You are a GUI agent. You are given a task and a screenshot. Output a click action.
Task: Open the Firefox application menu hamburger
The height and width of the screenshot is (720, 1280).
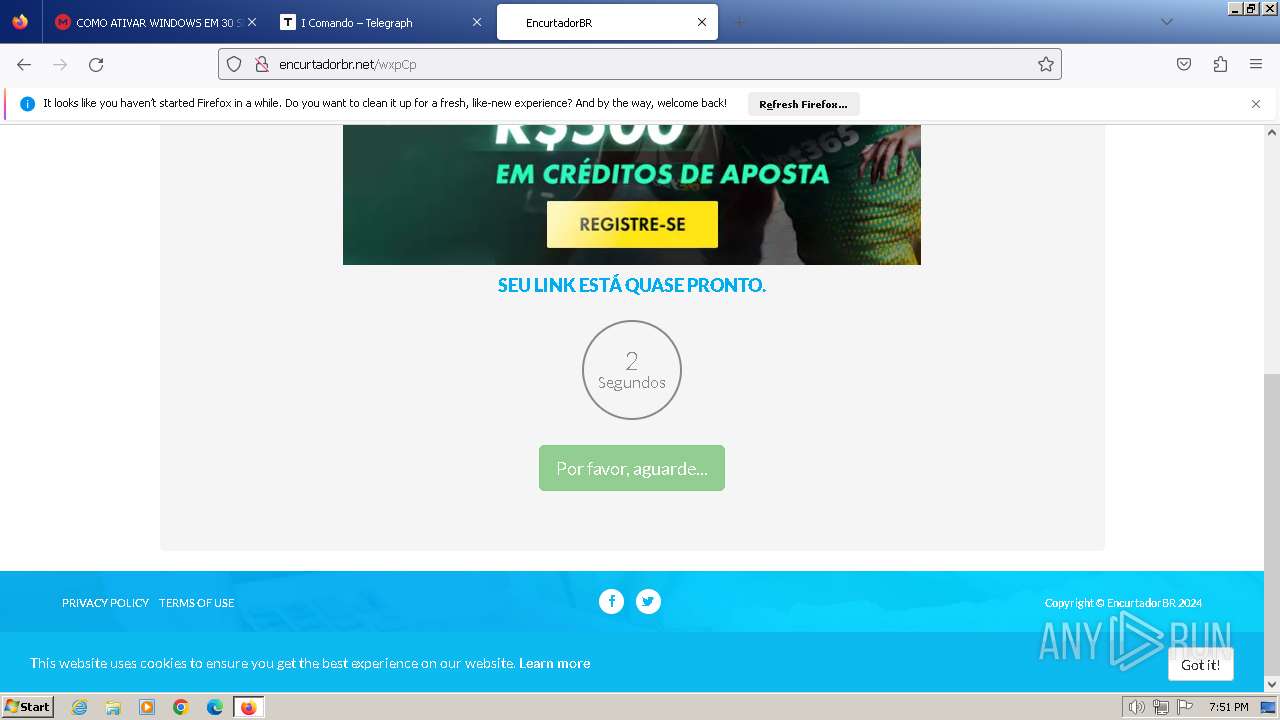pyautogui.click(x=1256, y=64)
